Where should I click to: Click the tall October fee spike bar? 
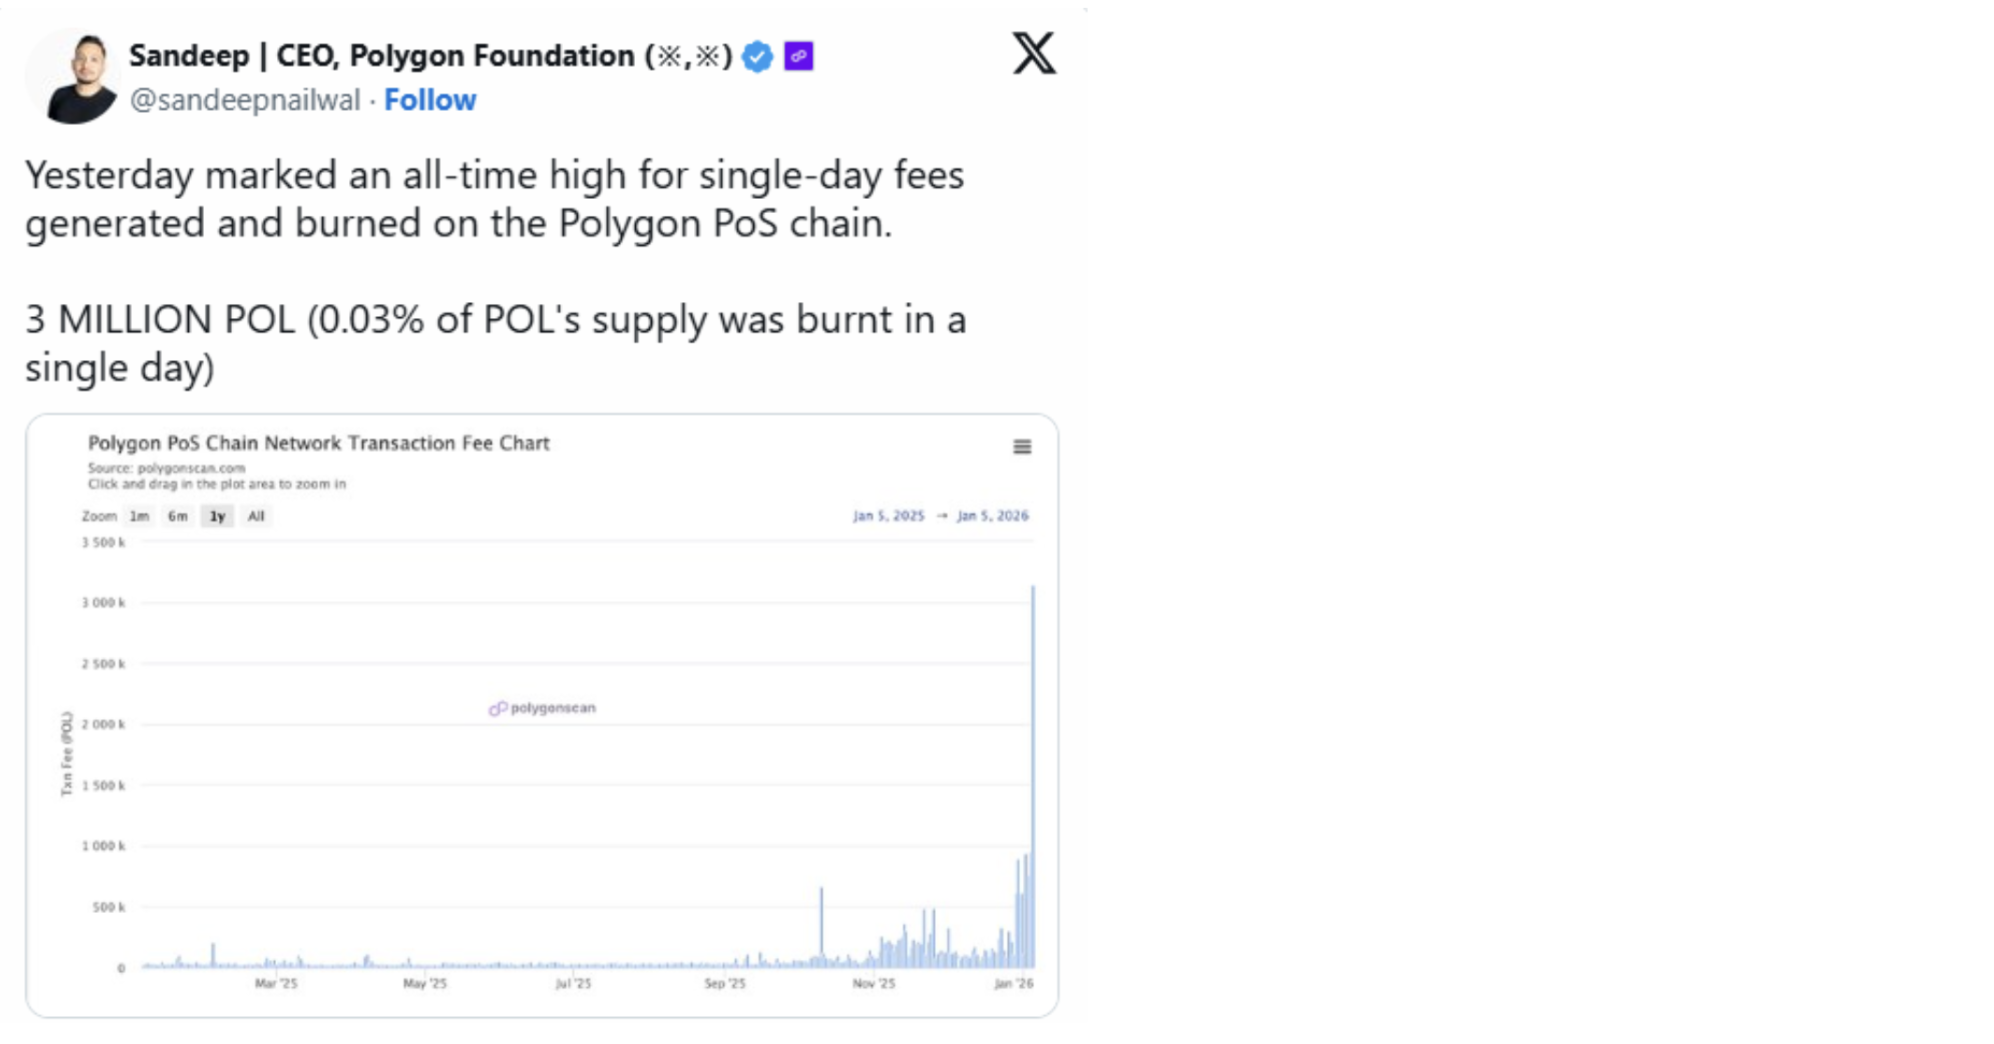click(822, 925)
